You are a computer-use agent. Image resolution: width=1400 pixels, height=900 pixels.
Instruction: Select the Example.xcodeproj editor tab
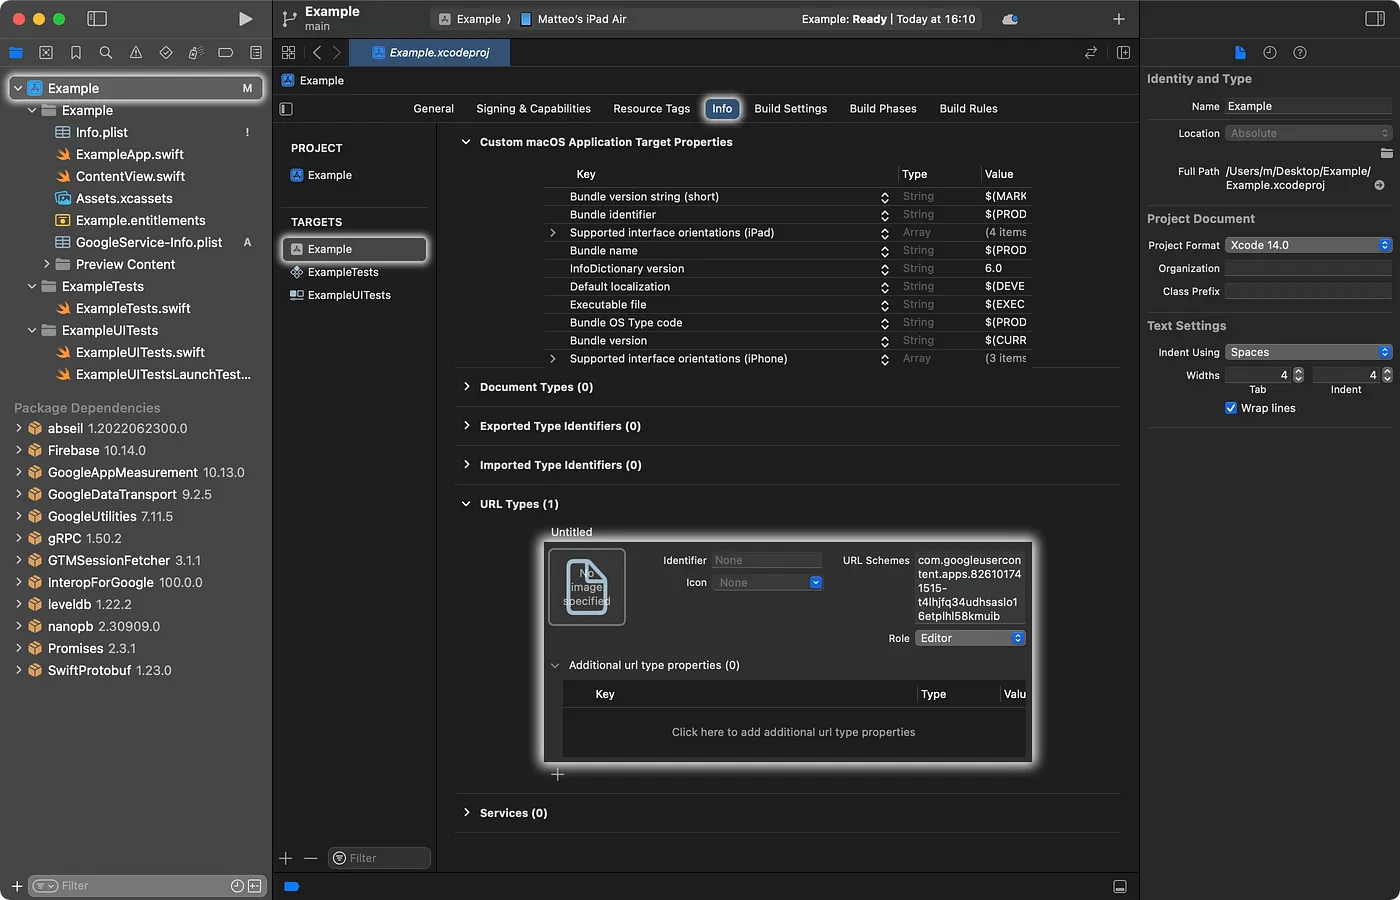click(430, 52)
